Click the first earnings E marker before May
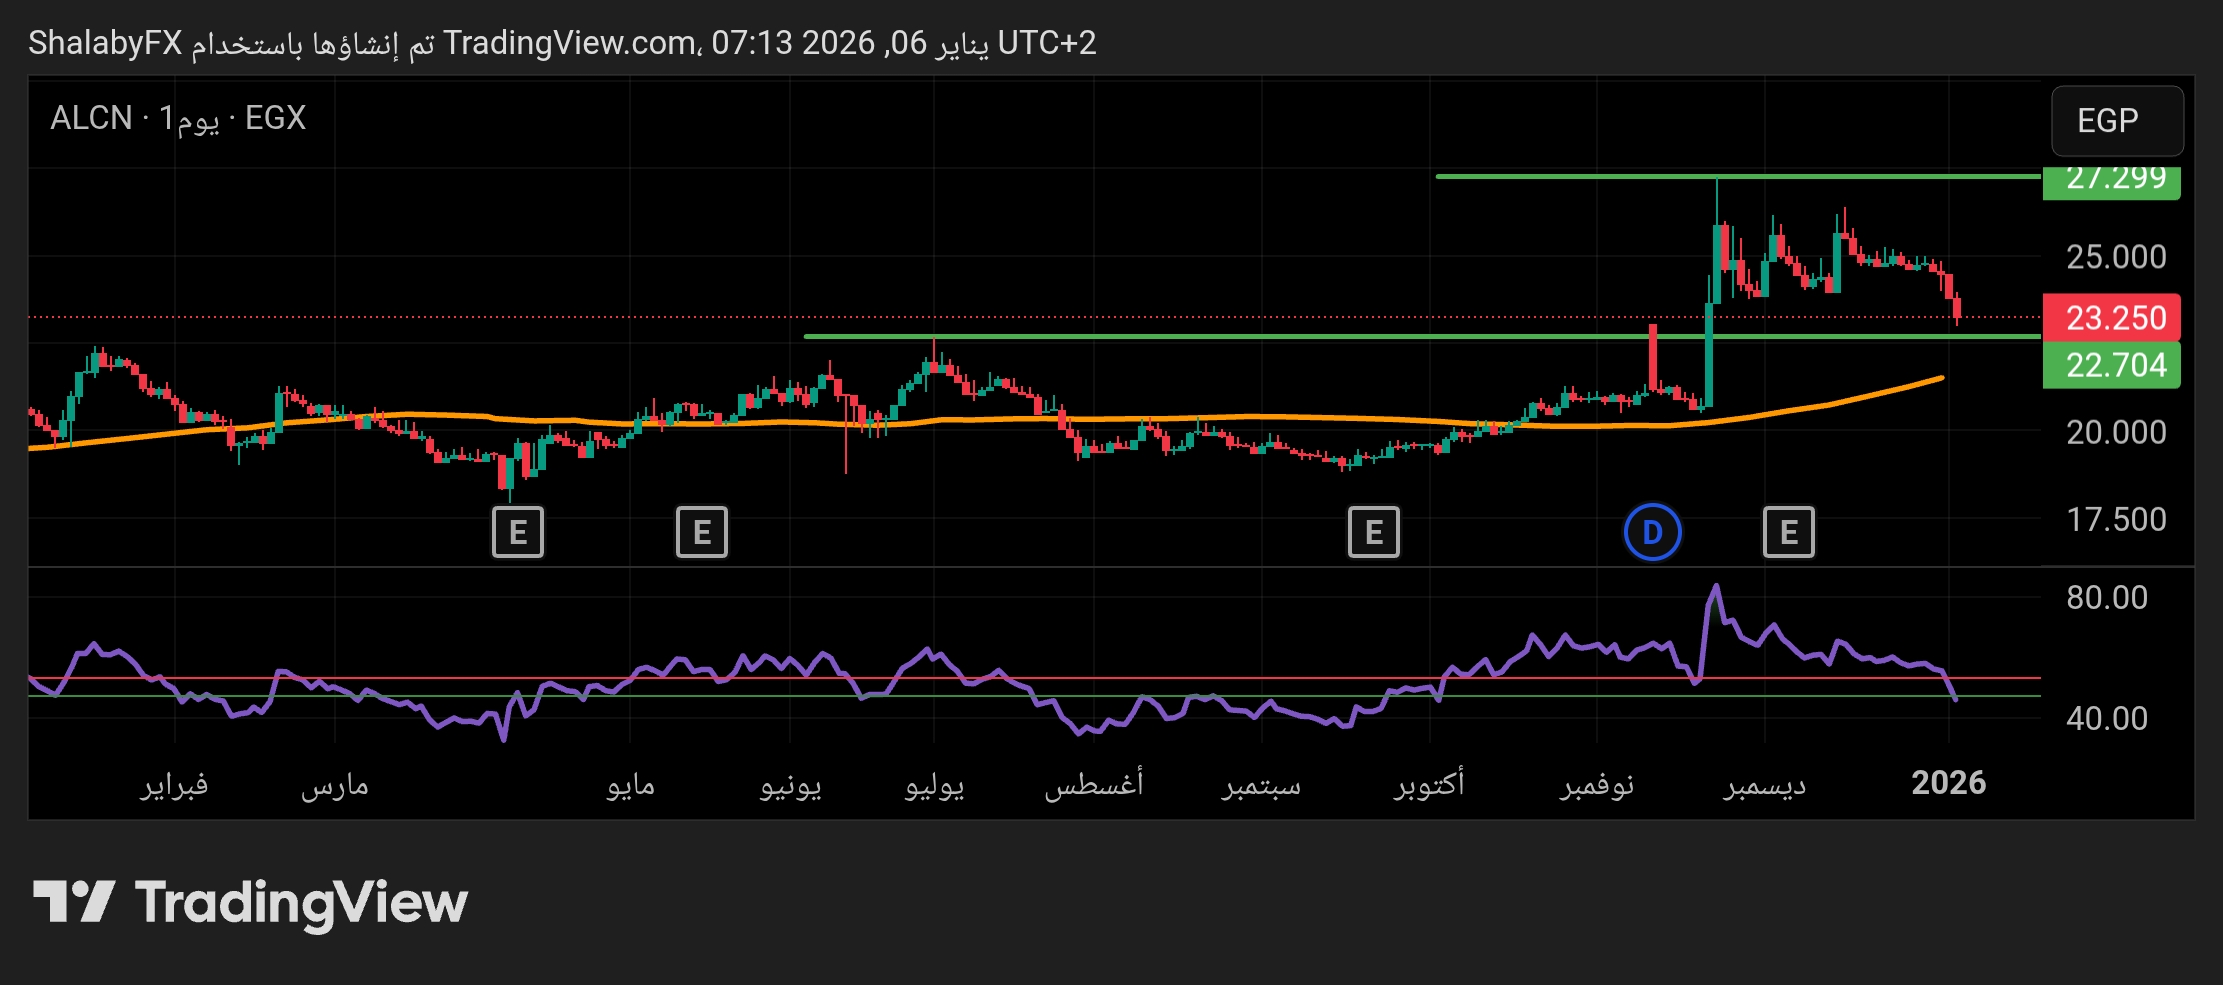The width and height of the screenshot is (2223, 985). [x=517, y=532]
